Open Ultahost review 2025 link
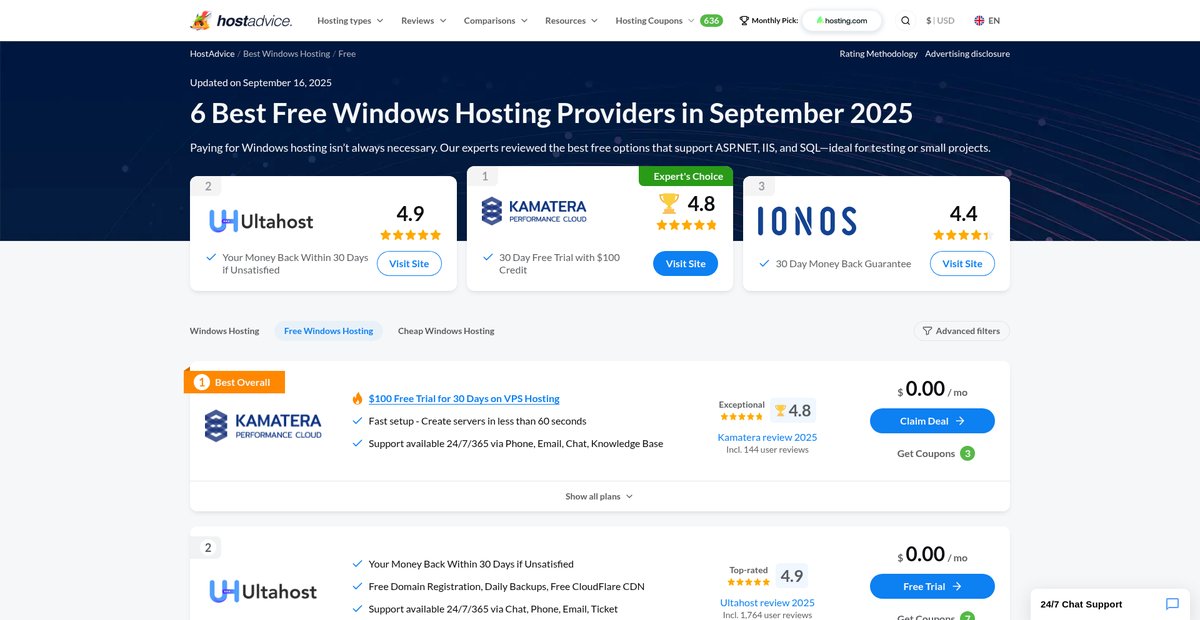 pos(767,603)
